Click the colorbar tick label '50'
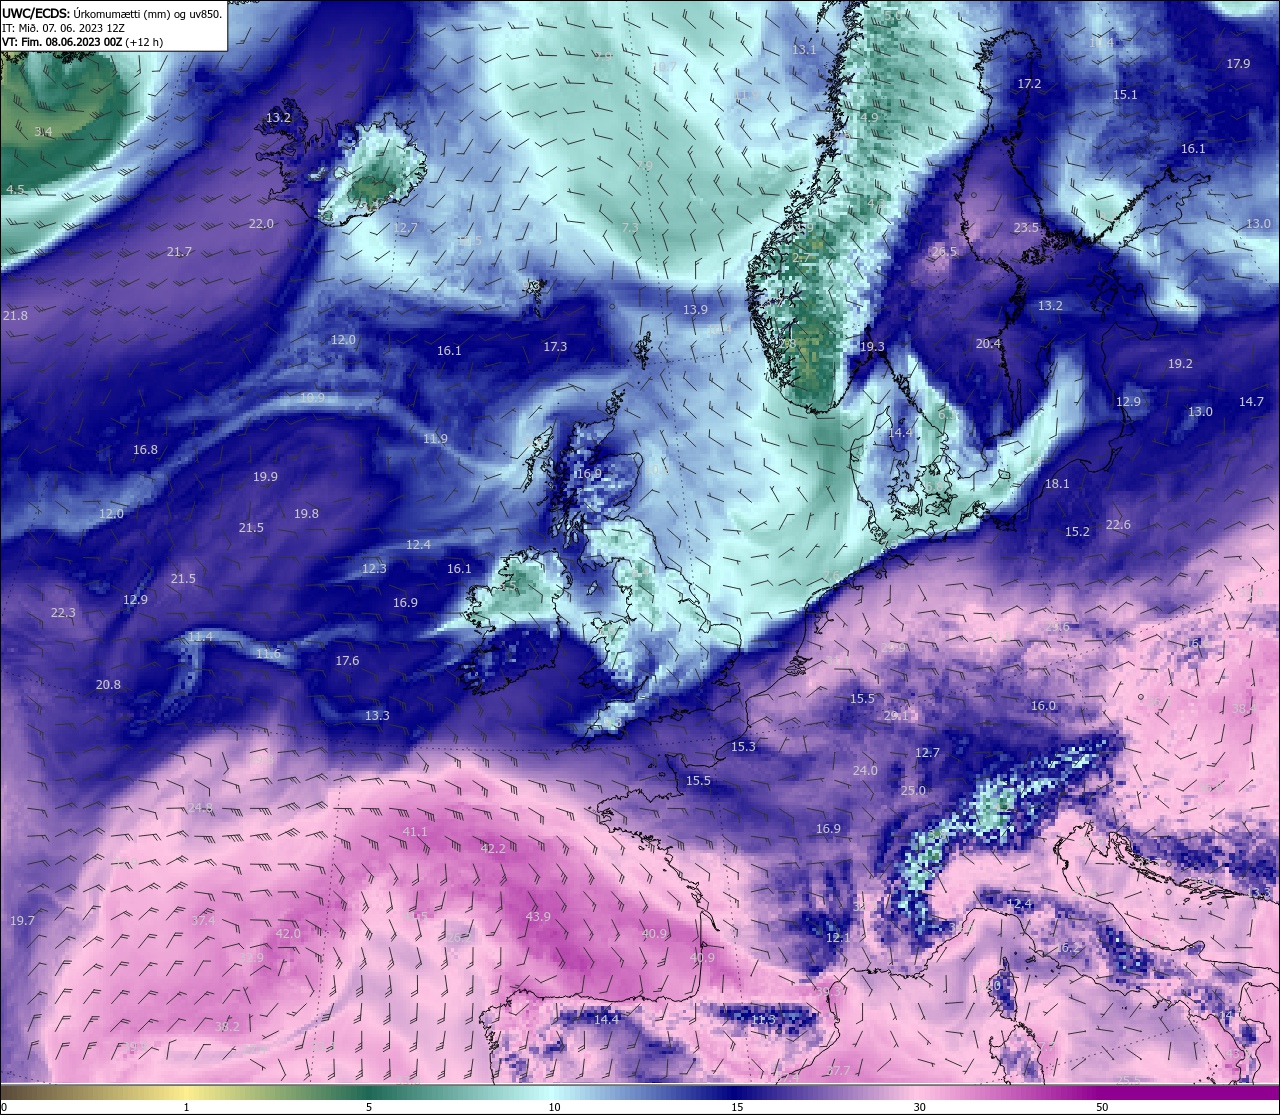This screenshot has height=1115, width=1280. click(1102, 1107)
